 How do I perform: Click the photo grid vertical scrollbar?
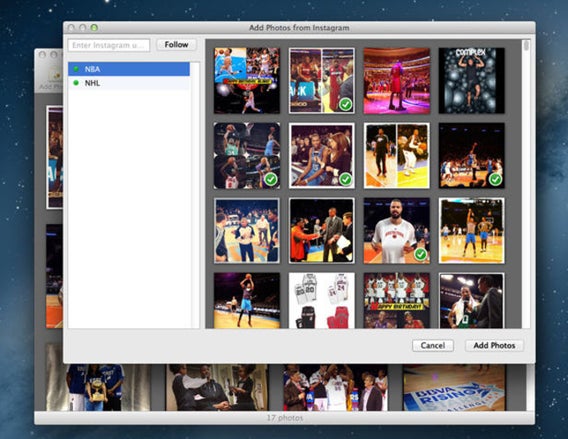(x=526, y=184)
